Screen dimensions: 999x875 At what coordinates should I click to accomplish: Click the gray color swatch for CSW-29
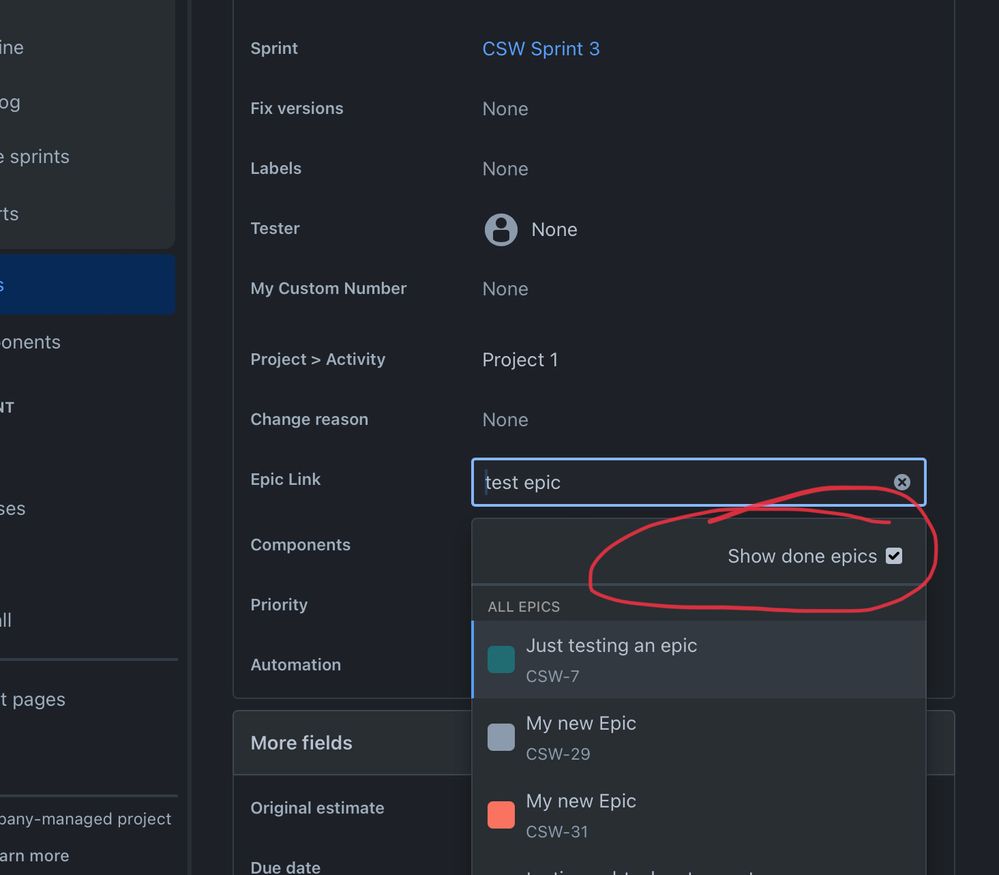[501, 737]
